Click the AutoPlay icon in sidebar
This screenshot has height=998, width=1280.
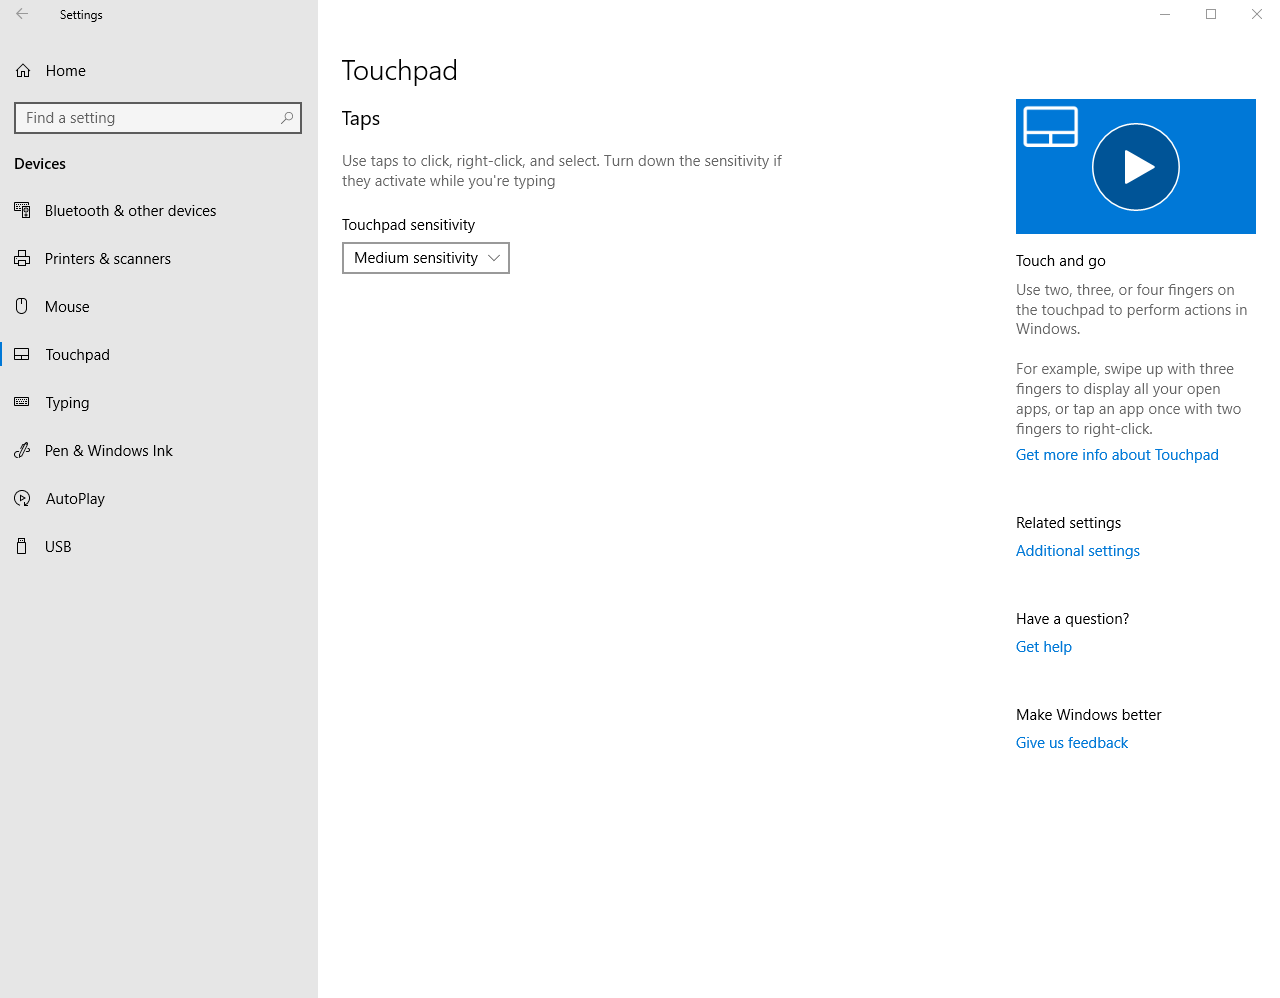coord(22,498)
